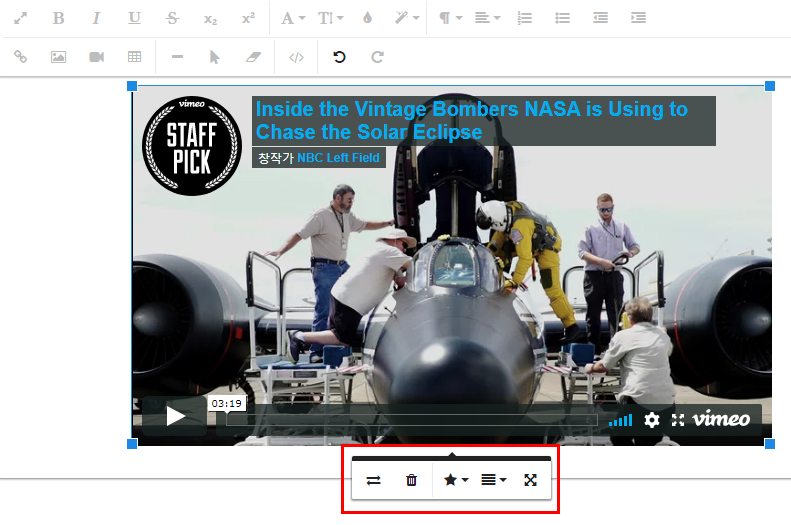
Task: Click the insert video toolbar icon
Action: [96, 57]
